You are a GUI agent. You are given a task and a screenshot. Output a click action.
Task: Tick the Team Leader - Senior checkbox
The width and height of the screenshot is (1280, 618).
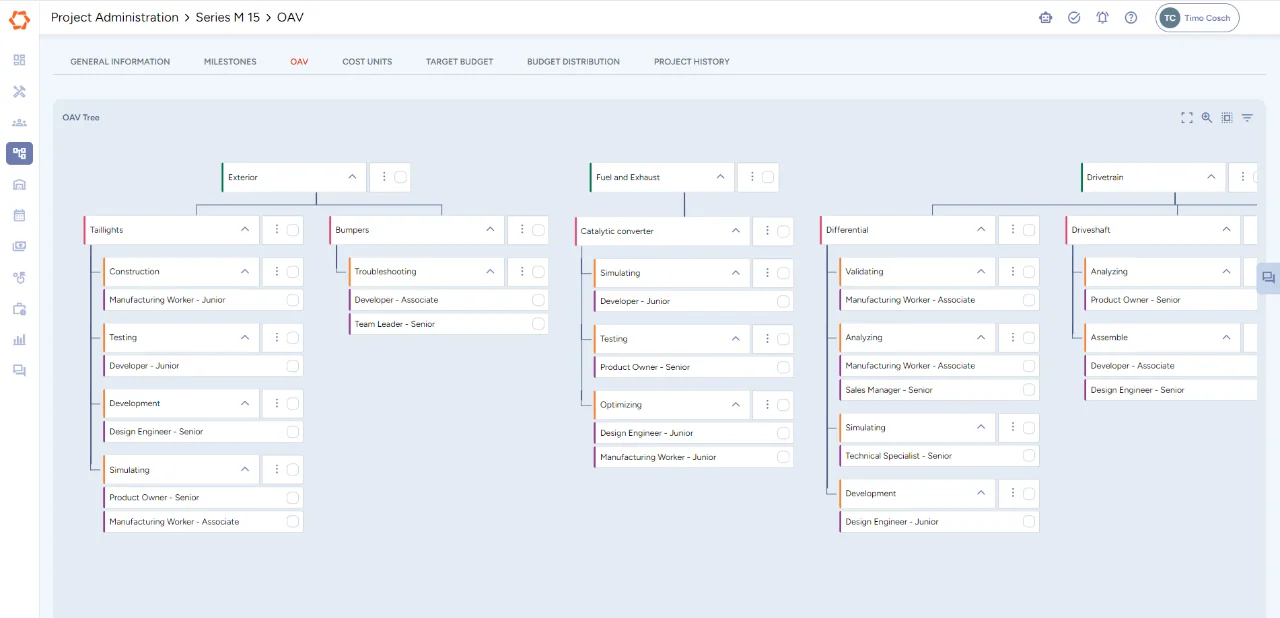538,324
